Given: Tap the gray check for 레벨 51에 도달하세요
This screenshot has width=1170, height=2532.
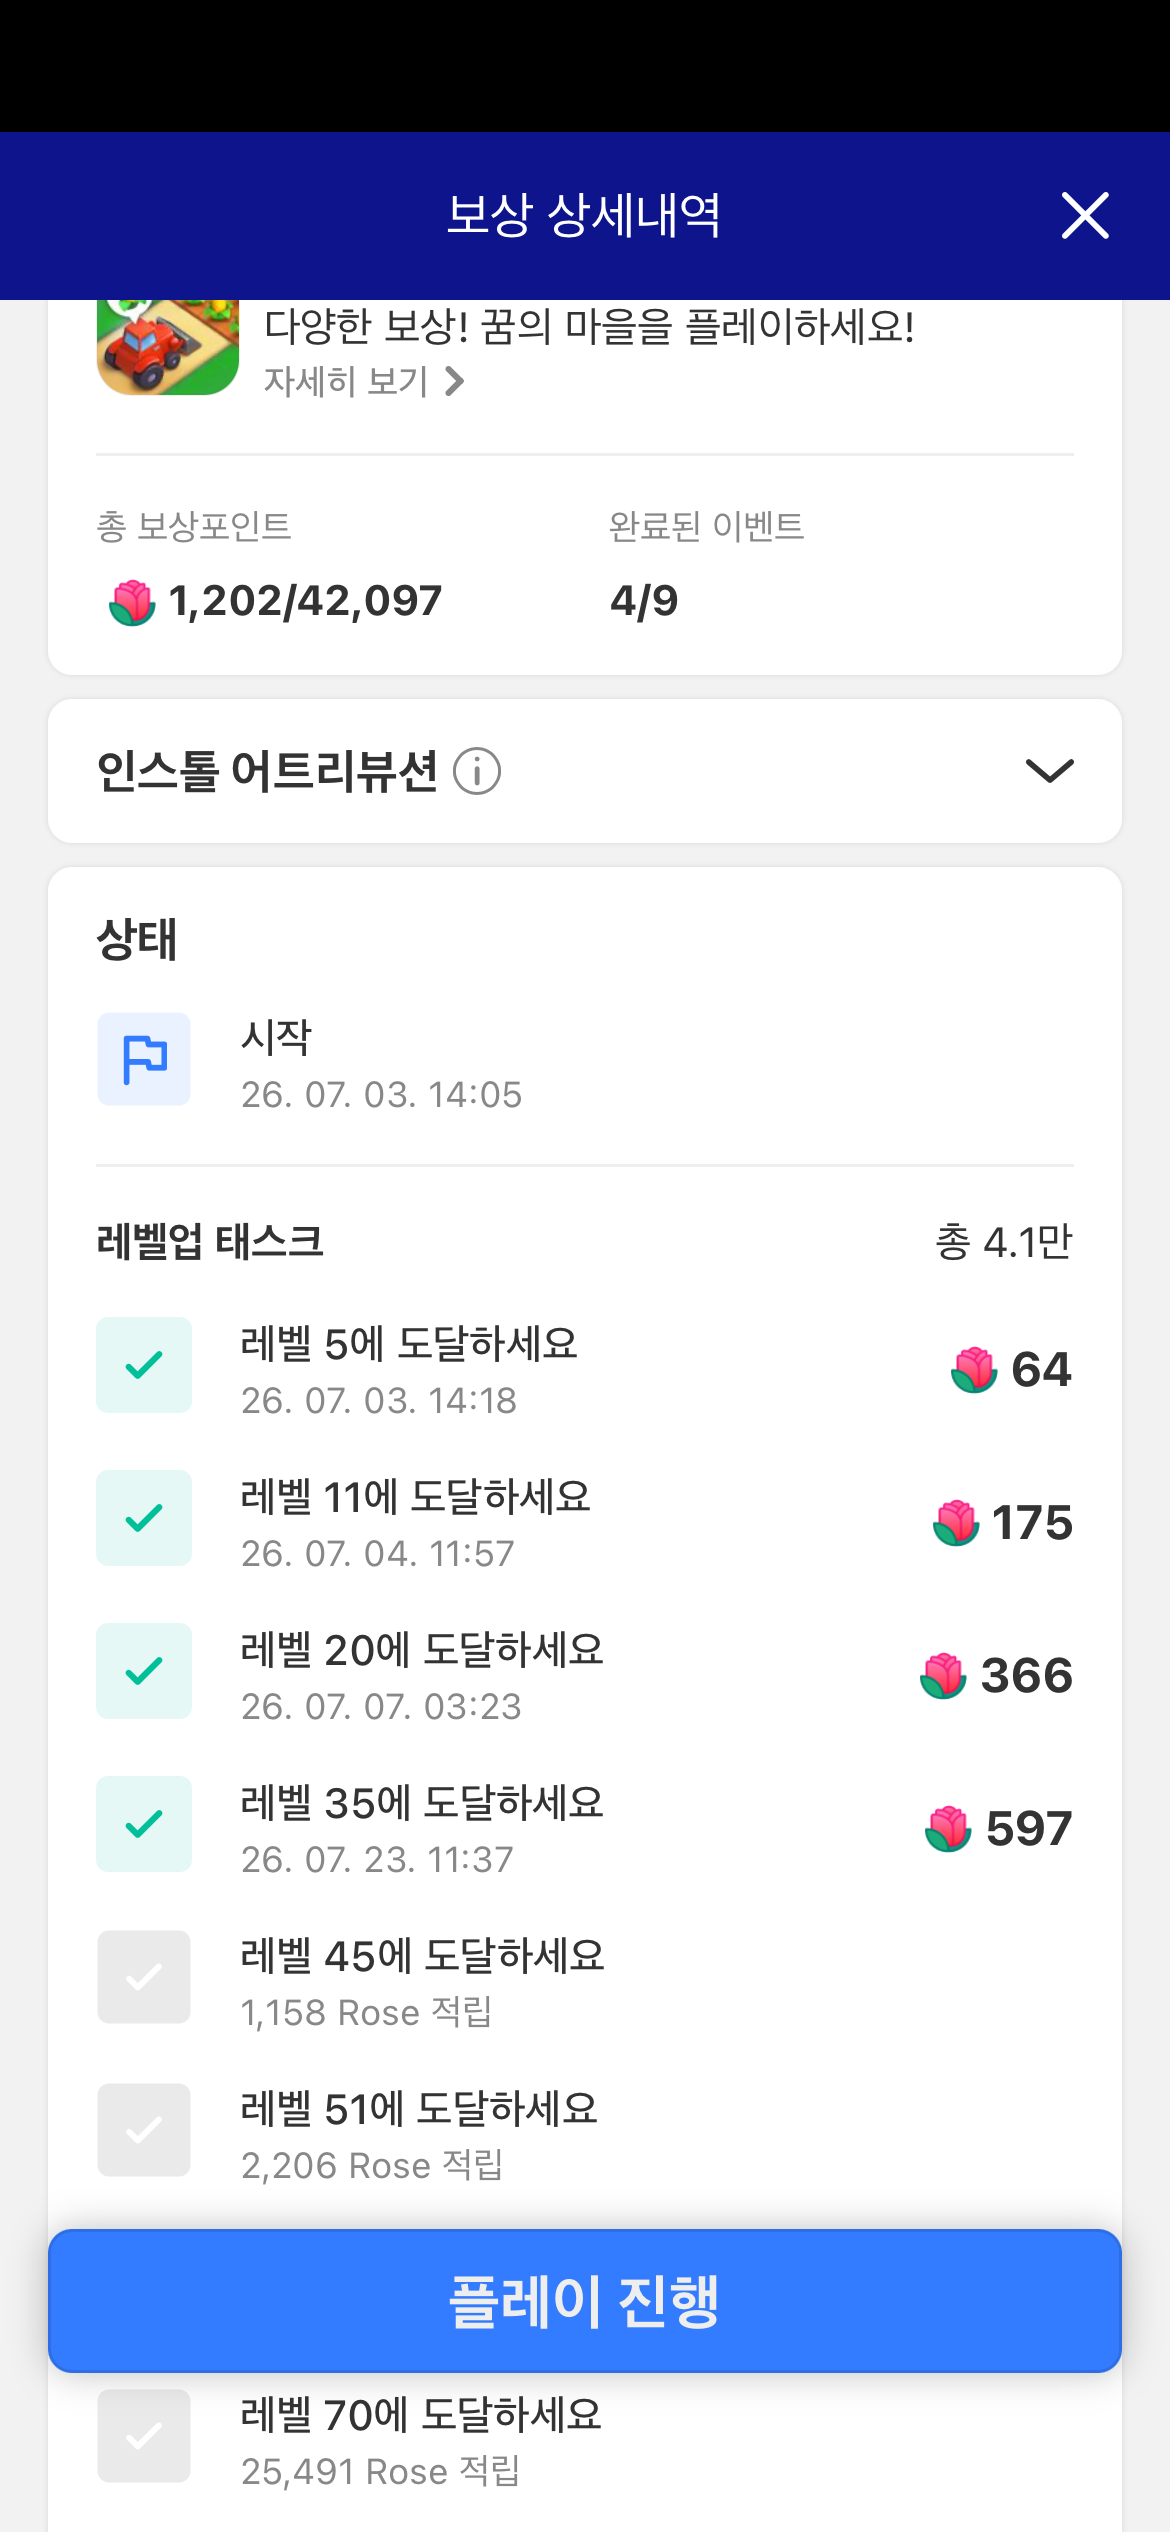Looking at the screenshot, I should (x=144, y=2130).
